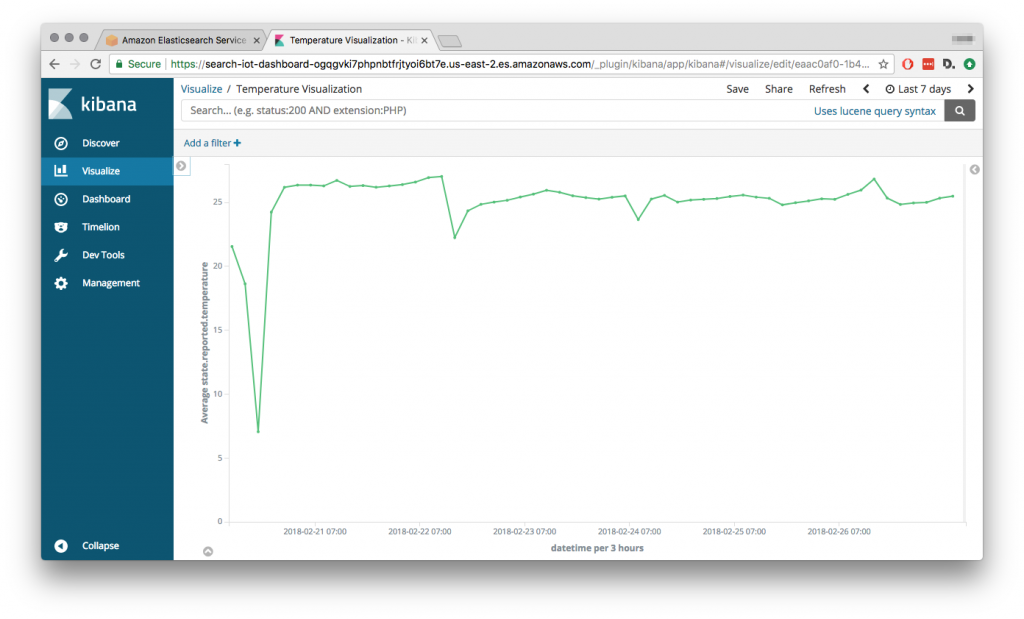Open the Last 7 days time picker
This screenshot has height=619, width=1024.
pos(919,88)
